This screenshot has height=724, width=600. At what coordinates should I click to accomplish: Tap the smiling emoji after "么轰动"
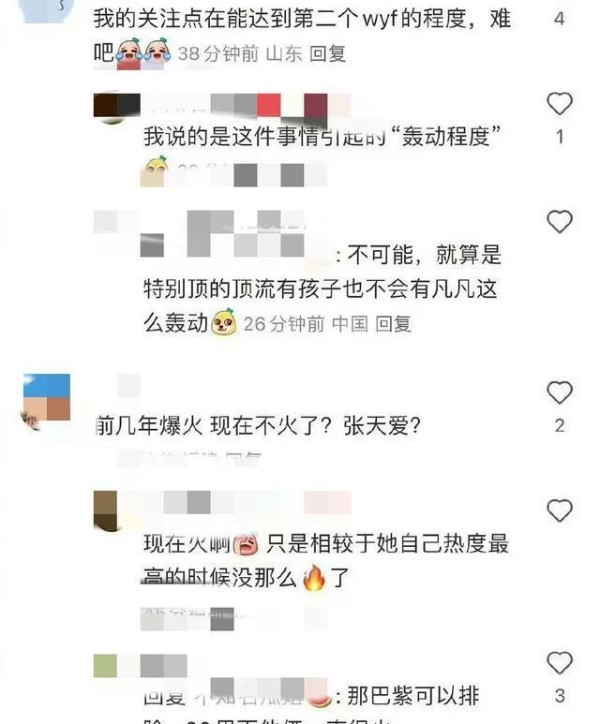pyautogui.click(x=224, y=322)
